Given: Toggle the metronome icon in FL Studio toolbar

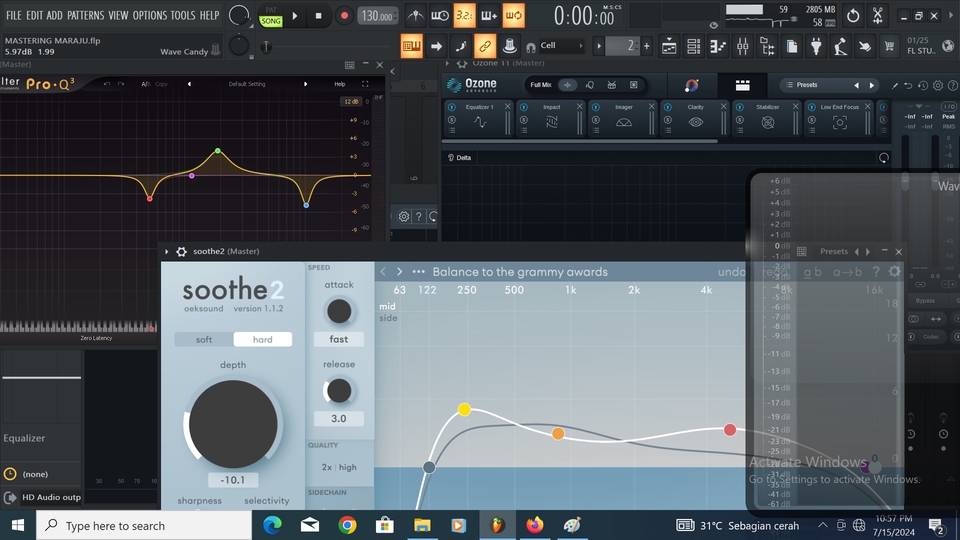Looking at the screenshot, I should [x=416, y=16].
